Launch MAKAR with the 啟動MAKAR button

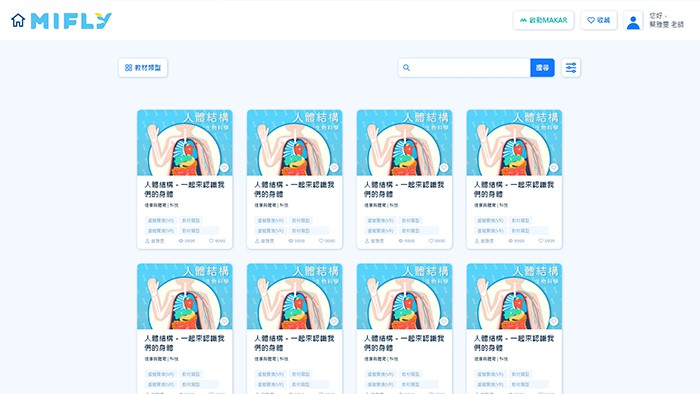tap(543, 20)
